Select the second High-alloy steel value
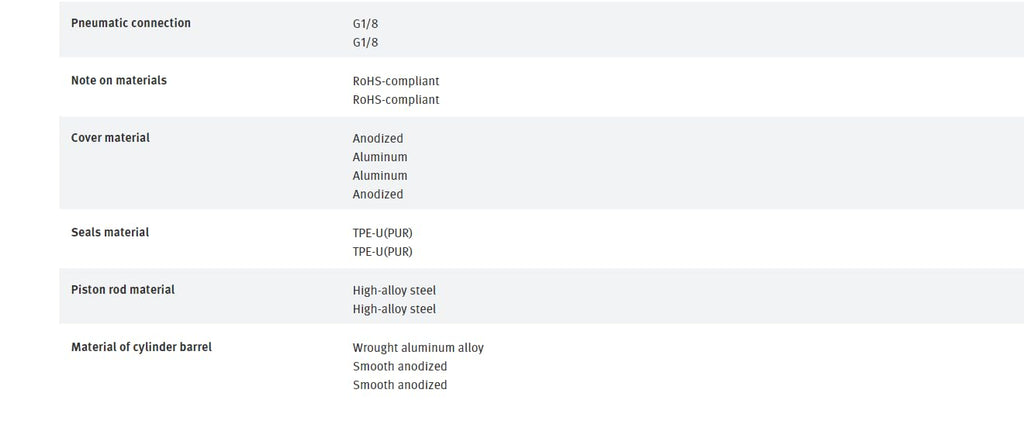The width and height of the screenshot is (1024, 424). (394, 309)
